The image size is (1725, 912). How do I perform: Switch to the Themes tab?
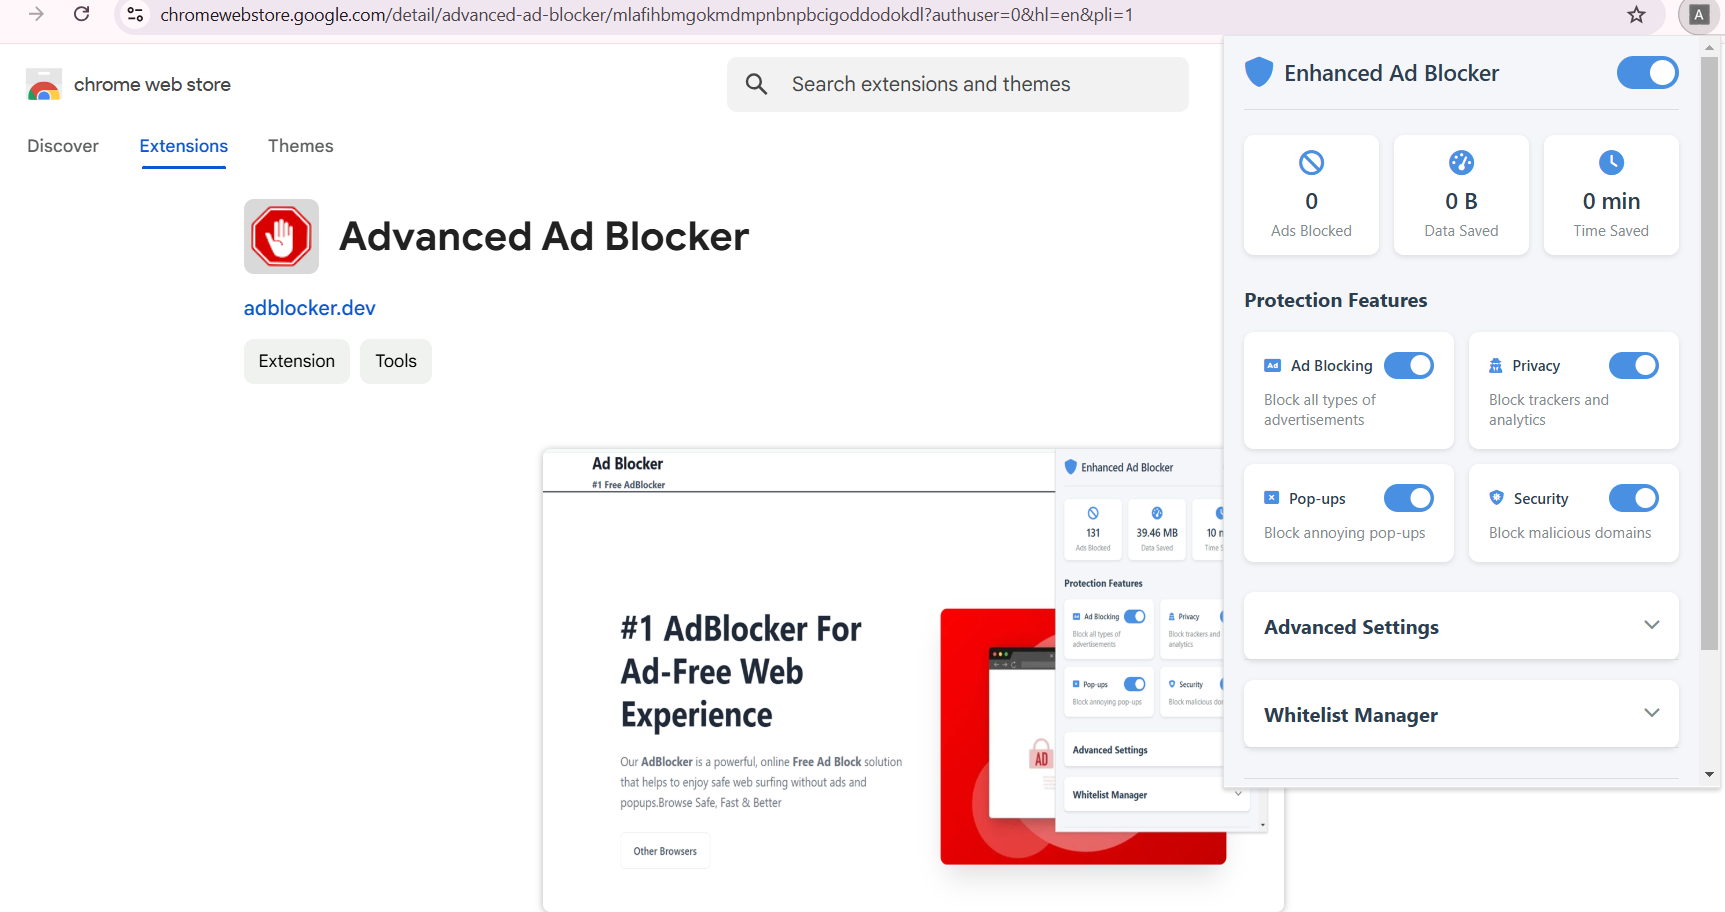[x=301, y=146]
